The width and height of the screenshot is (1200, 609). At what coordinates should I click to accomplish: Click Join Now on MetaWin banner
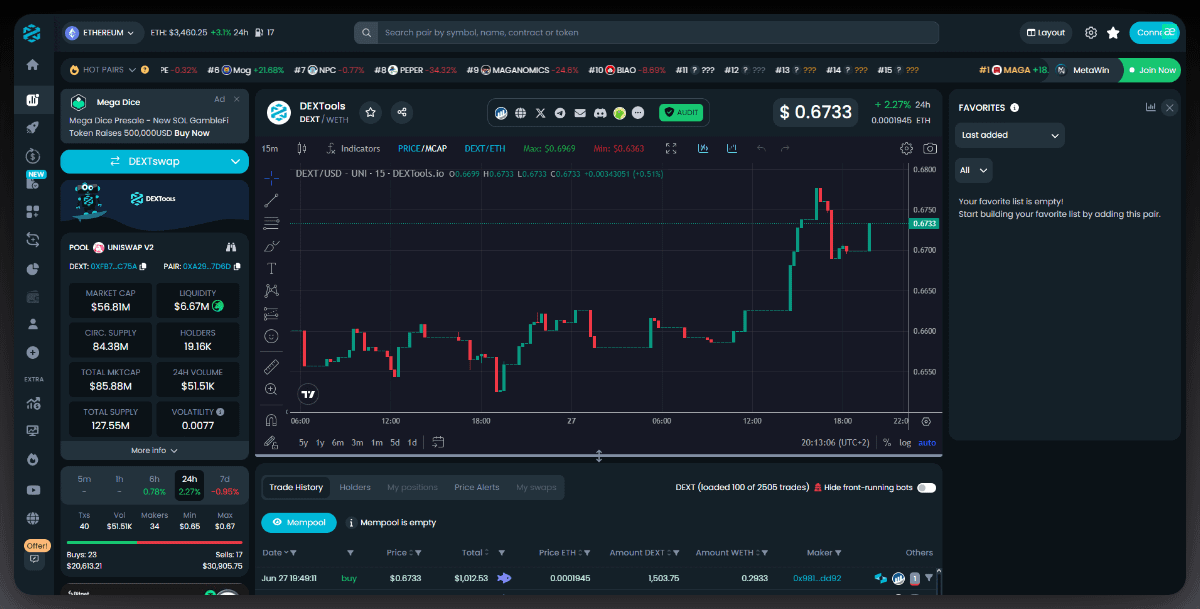(1151, 70)
